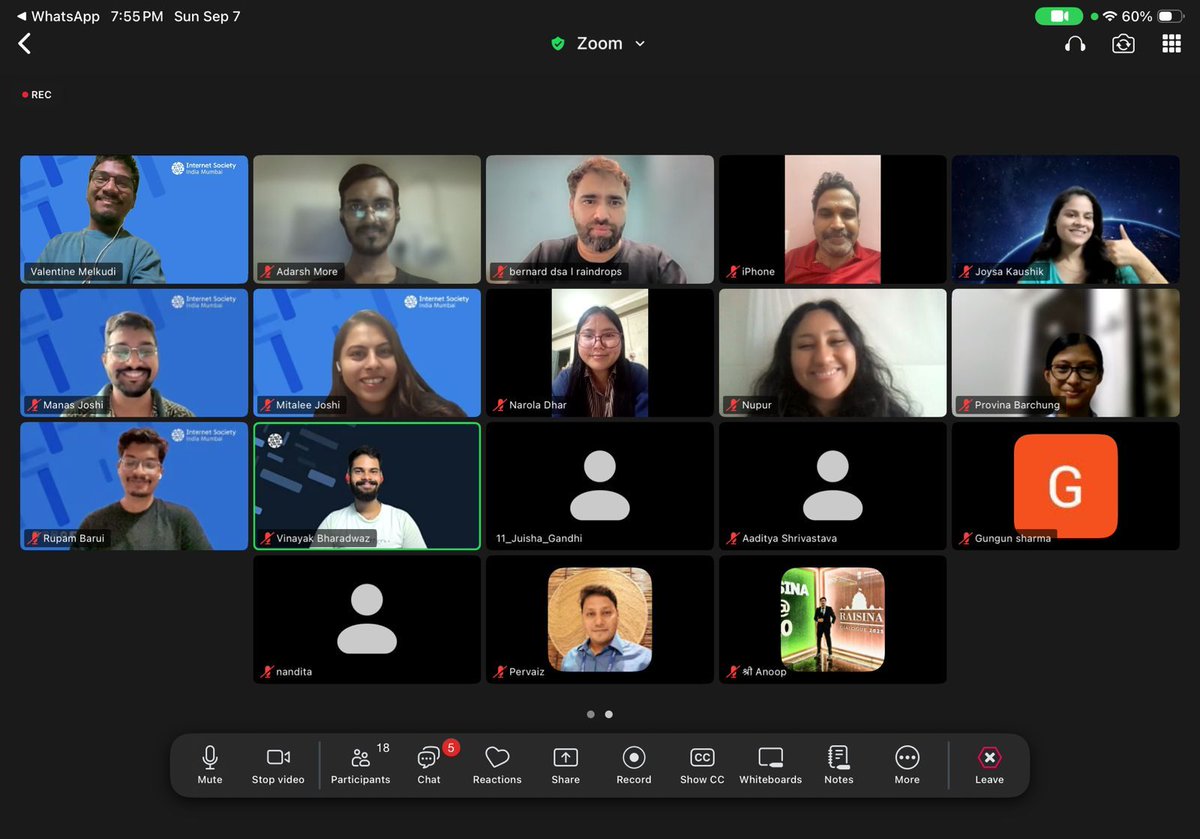This screenshot has height=839, width=1200.
Task: Switch camera with the flip camera icon
Action: pos(1123,44)
